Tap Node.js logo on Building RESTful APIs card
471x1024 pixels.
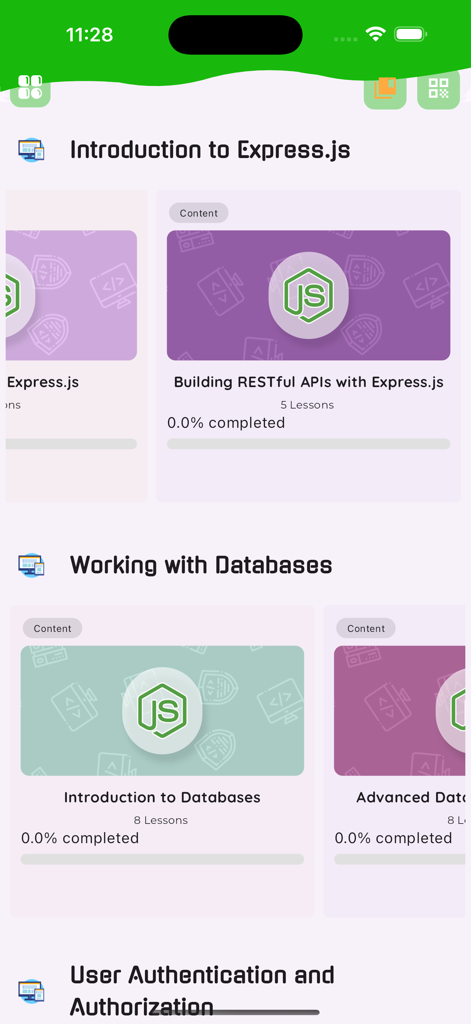click(x=308, y=295)
